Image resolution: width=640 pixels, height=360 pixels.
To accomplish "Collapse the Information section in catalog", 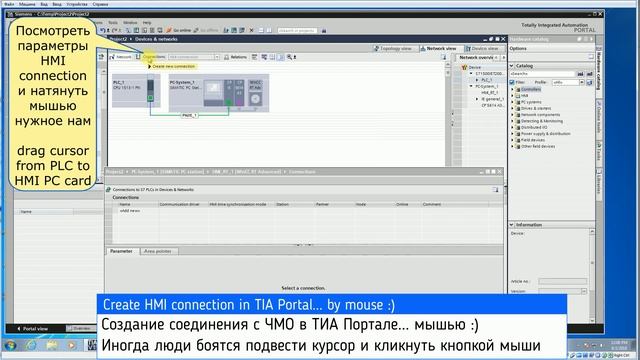I will tap(512, 225).
